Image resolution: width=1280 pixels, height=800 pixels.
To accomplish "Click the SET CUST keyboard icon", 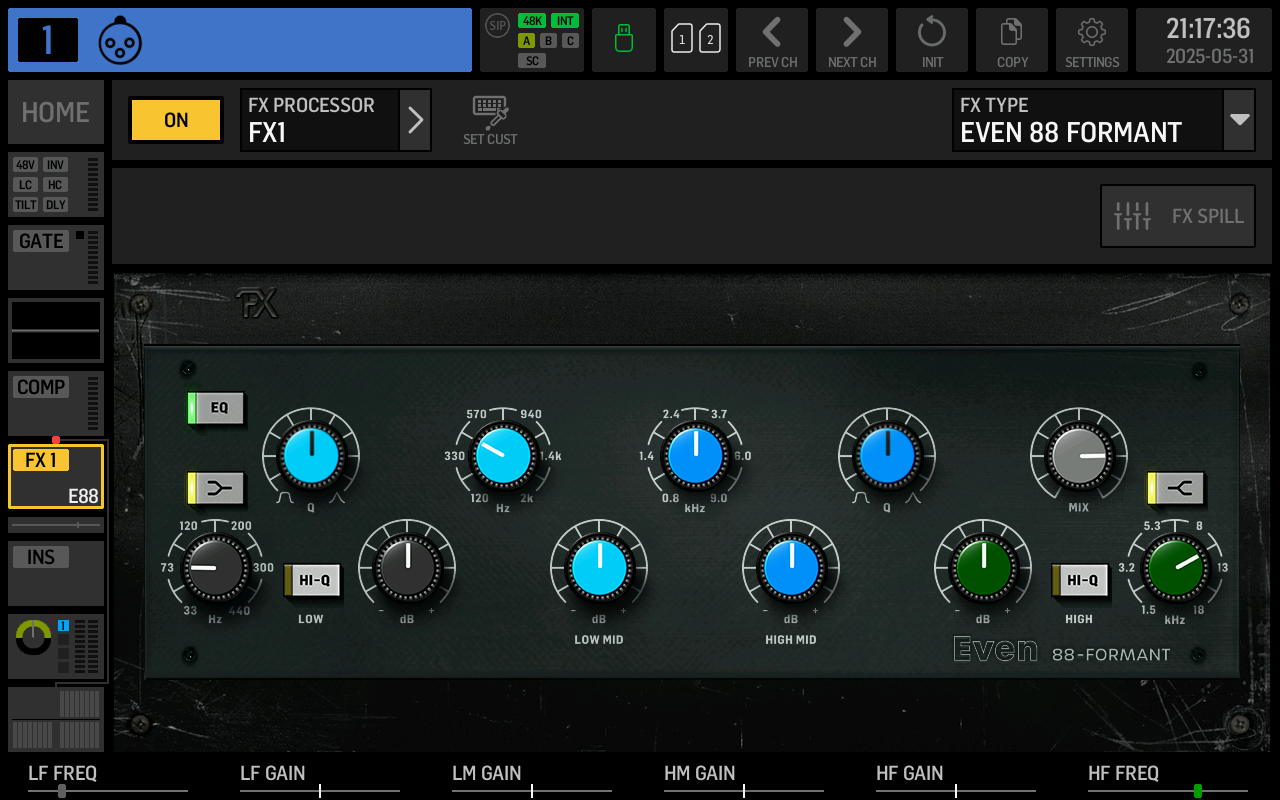I will tap(490, 120).
